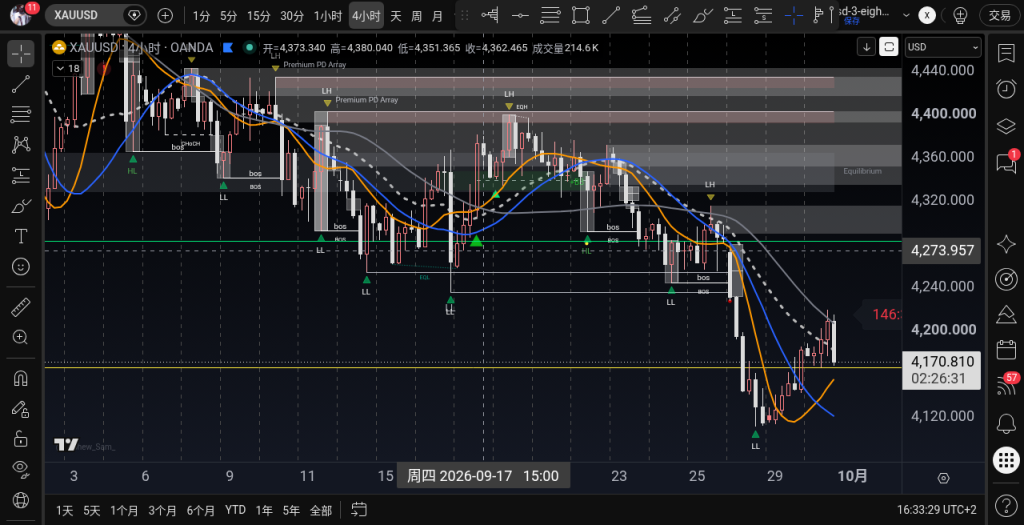The height and width of the screenshot is (525, 1024).
Task: Open the user profile avatar menu
Action: pyautogui.click(x=22, y=14)
